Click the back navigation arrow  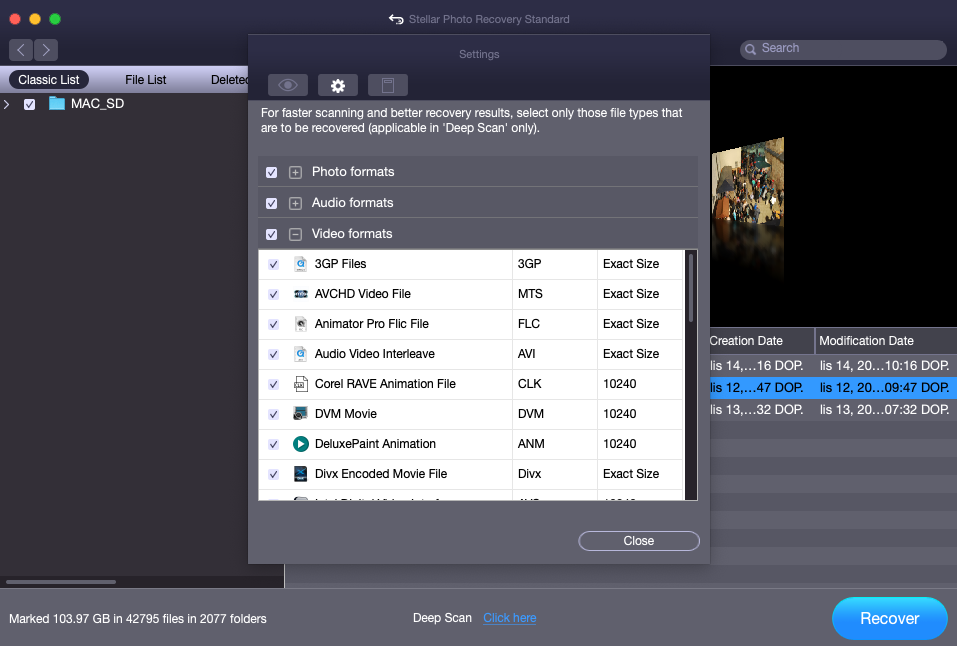click(x=21, y=49)
